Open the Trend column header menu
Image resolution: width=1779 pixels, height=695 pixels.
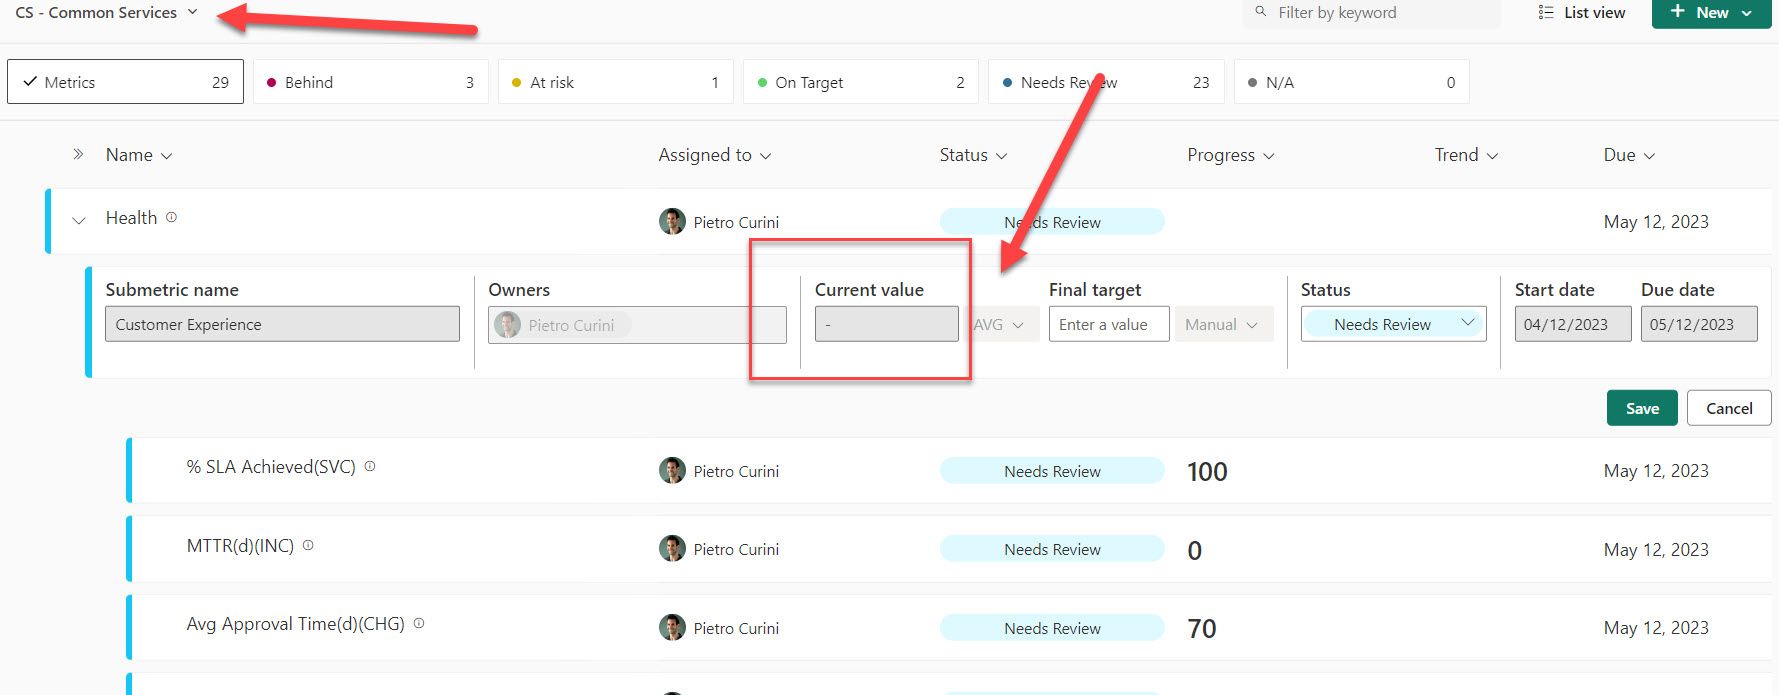[x=1466, y=155]
